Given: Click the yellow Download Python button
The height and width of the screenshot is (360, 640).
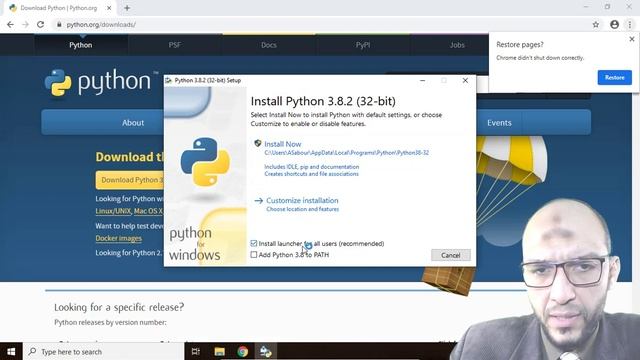Looking at the screenshot, I should (x=129, y=180).
